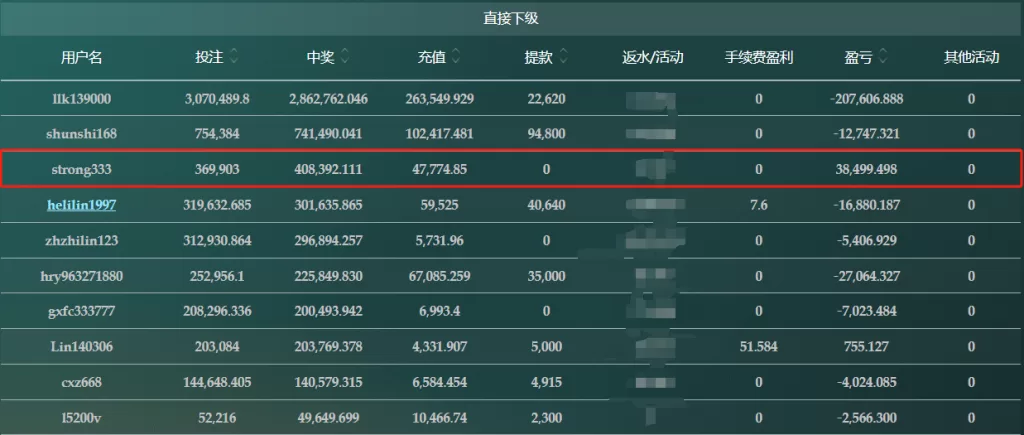Click username zhzhilin123
This screenshot has width=1024, height=435.
click(82, 241)
